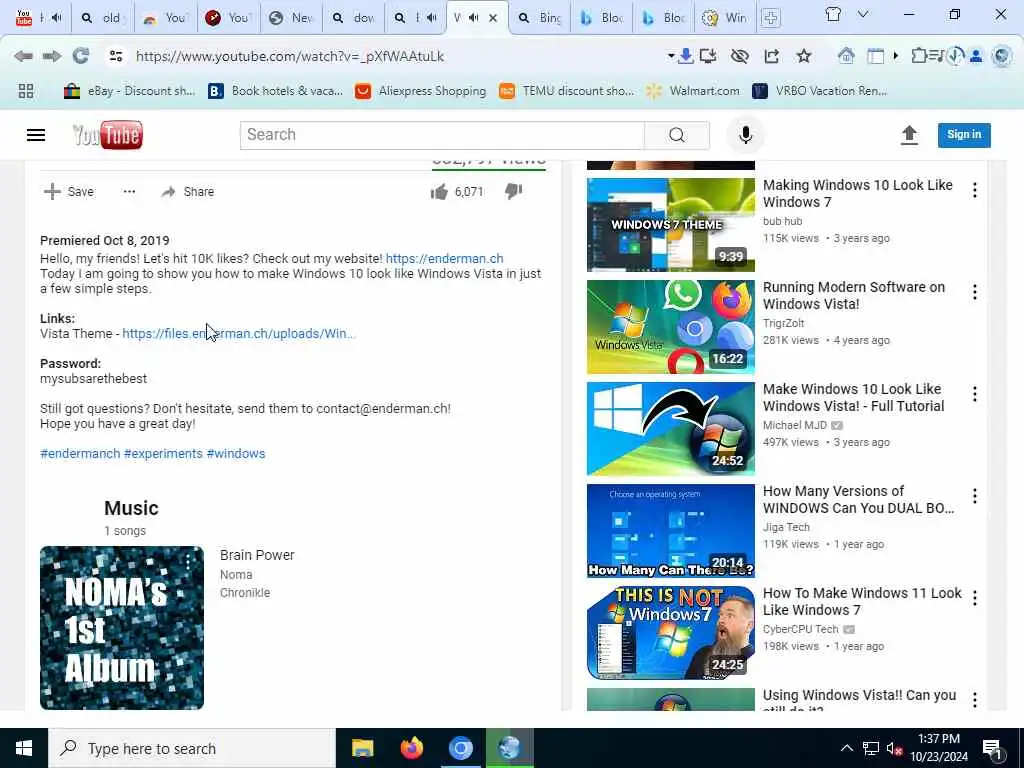Image resolution: width=1024 pixels, height=768 pixels.
Task: Go back with the browser back arrow
Action: [x=23, y=56]
